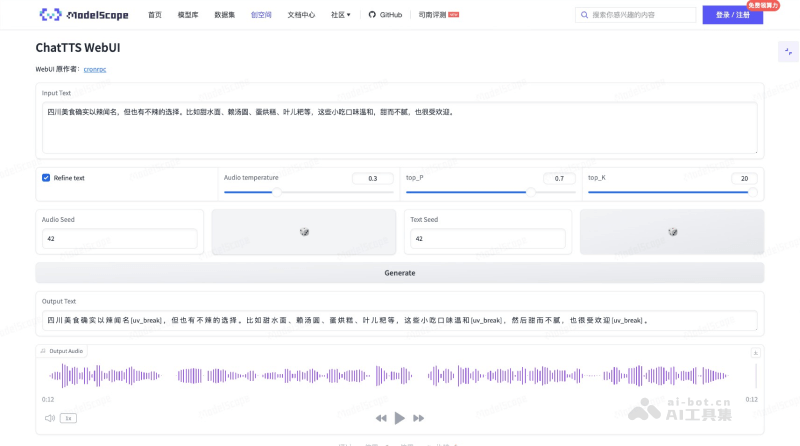Open the 创空间 tab
This screenshot has width=800, height=446.
click(260, 15)
